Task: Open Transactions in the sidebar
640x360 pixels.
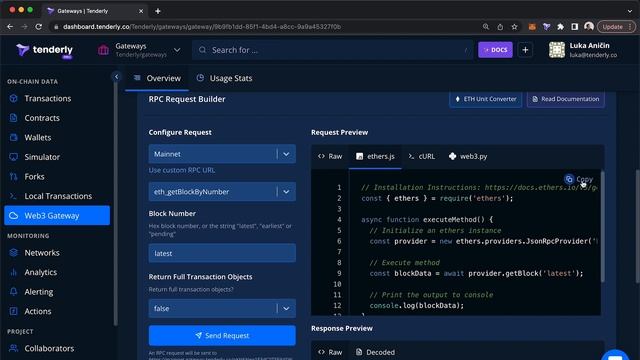Action: tap(47, 98)
